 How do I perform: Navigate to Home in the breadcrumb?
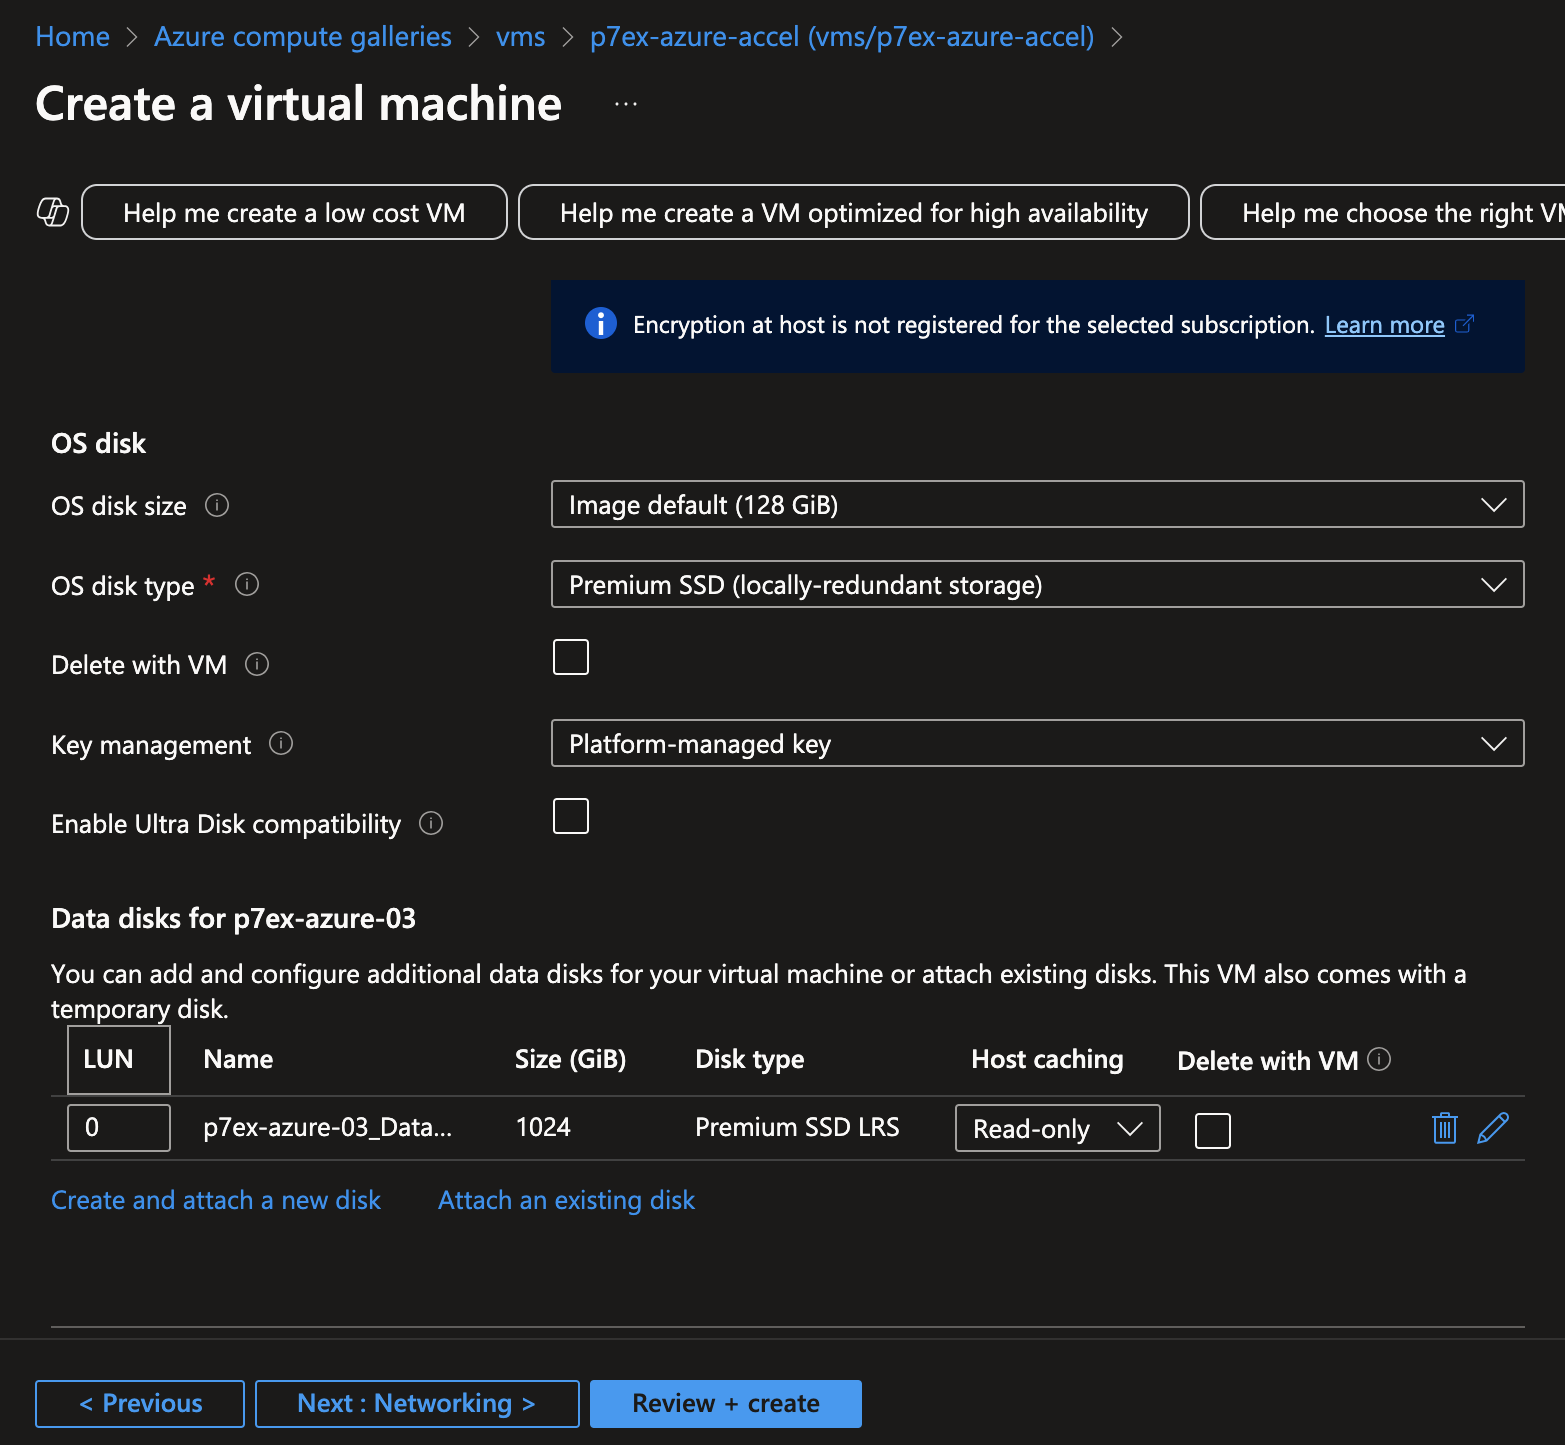(72, 37)
